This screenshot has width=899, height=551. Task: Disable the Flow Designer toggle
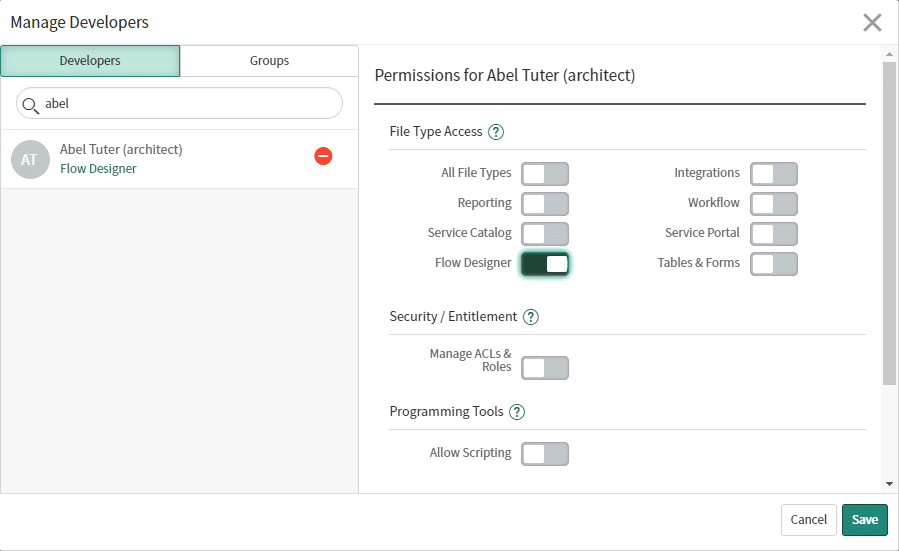545,264
